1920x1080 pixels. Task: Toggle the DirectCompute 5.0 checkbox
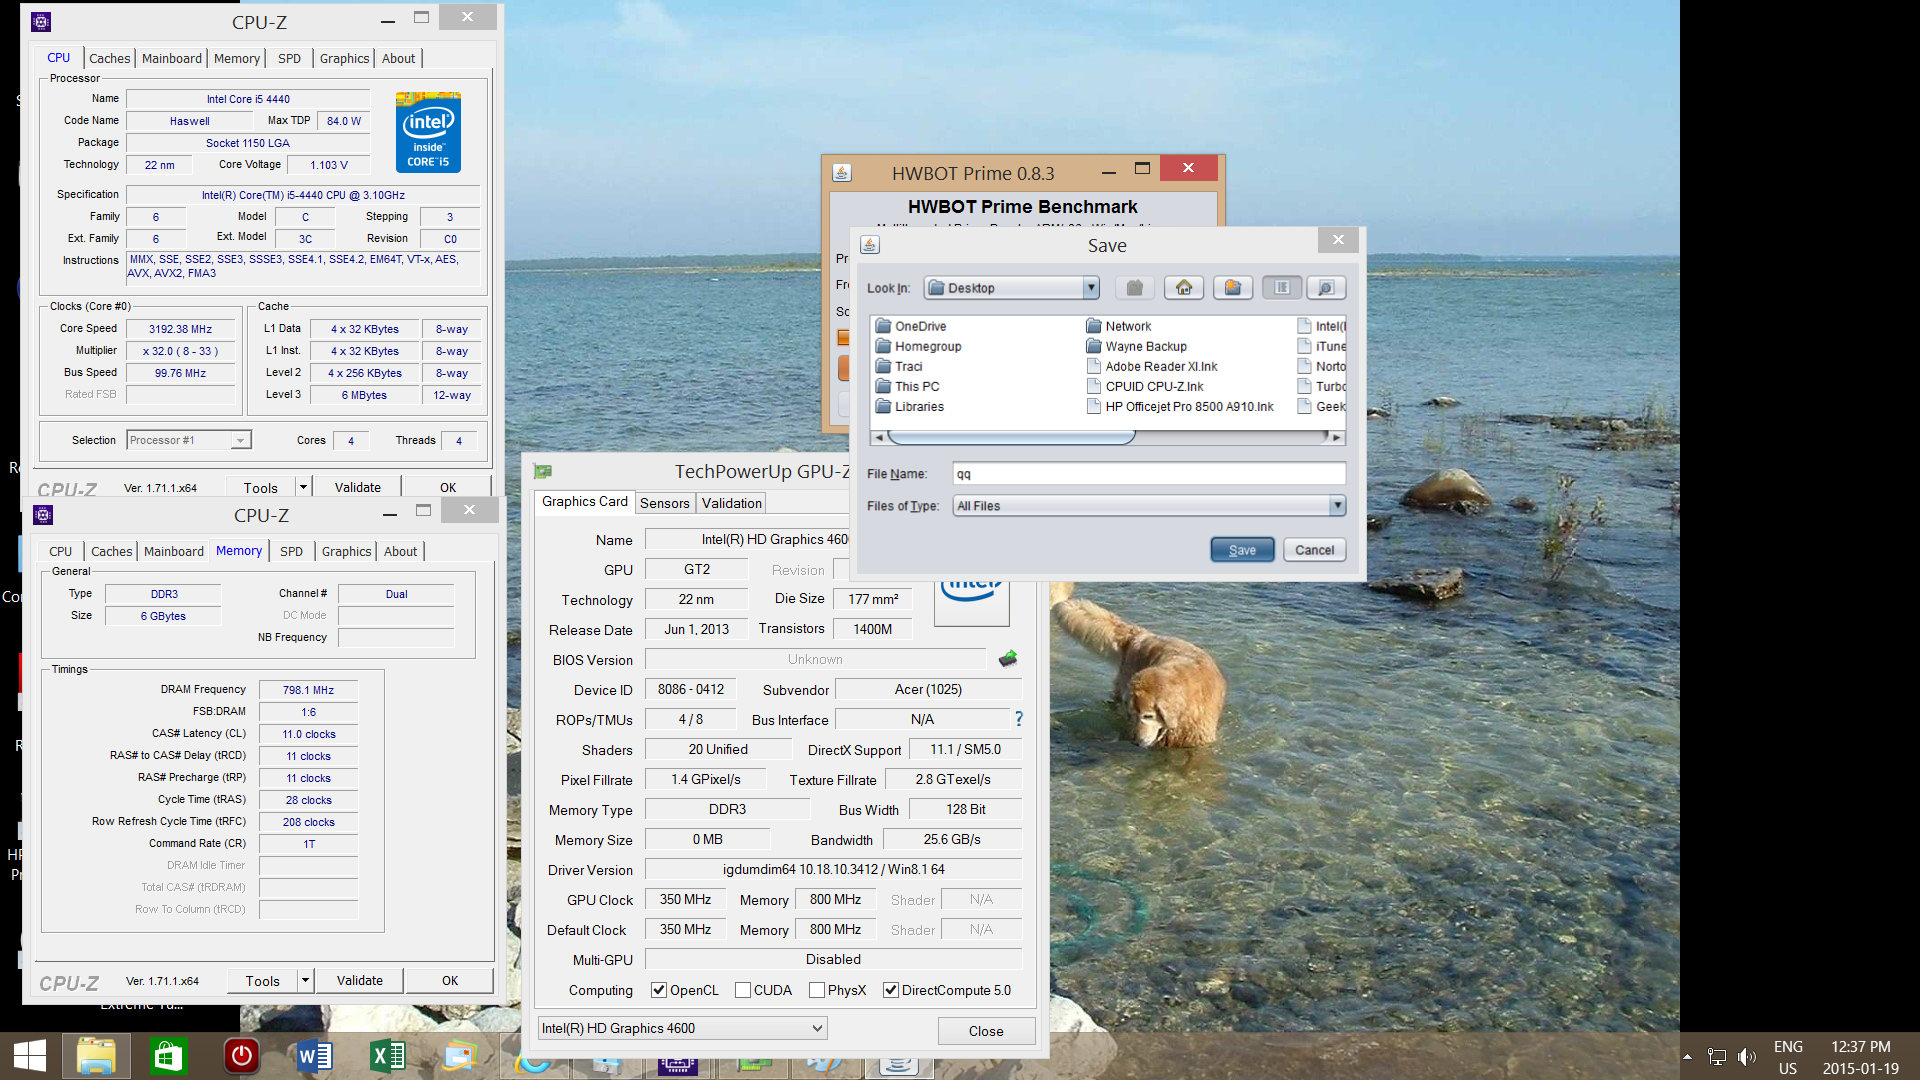(891, 990)
